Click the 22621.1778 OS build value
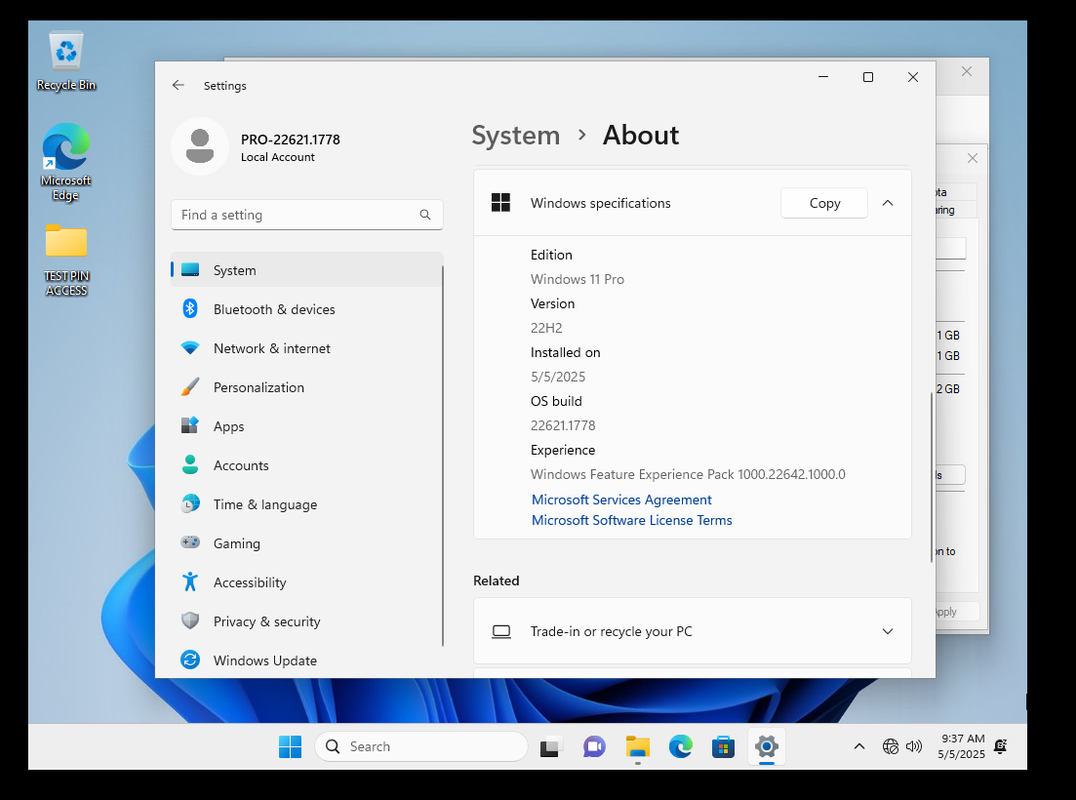The width and height of the screenshot is (1076, 800). (x=563, y=425)
